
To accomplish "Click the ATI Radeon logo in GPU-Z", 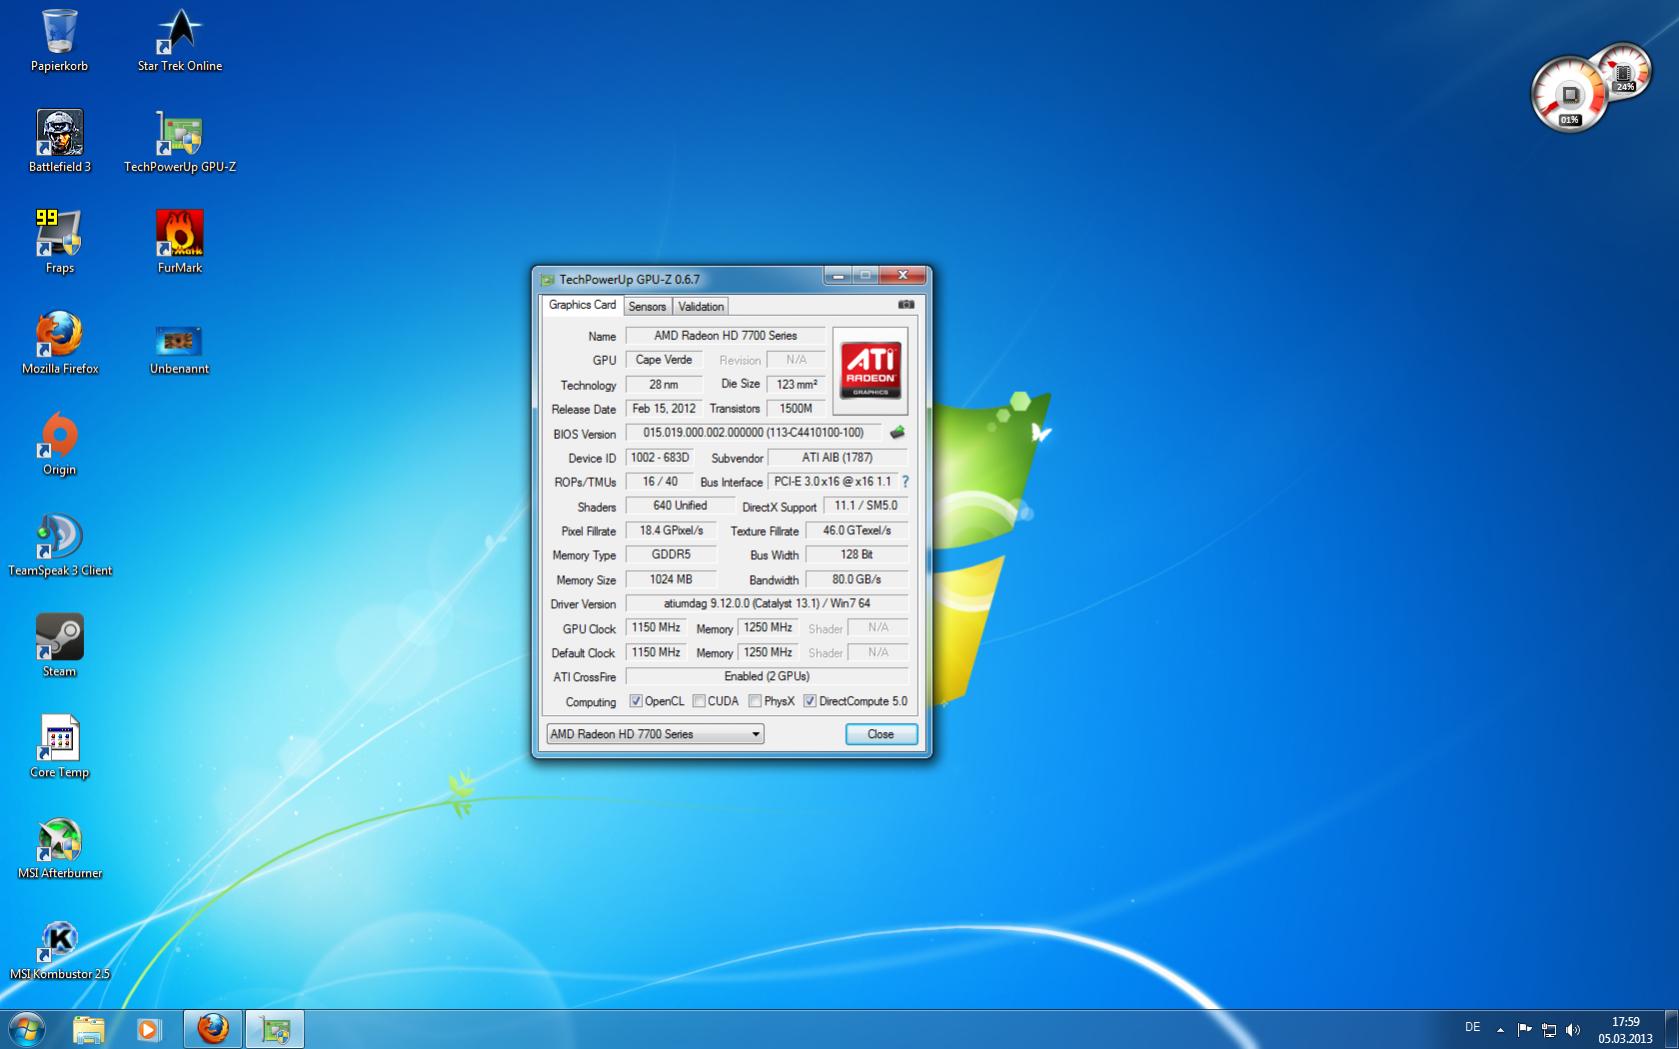I will 870,370.
